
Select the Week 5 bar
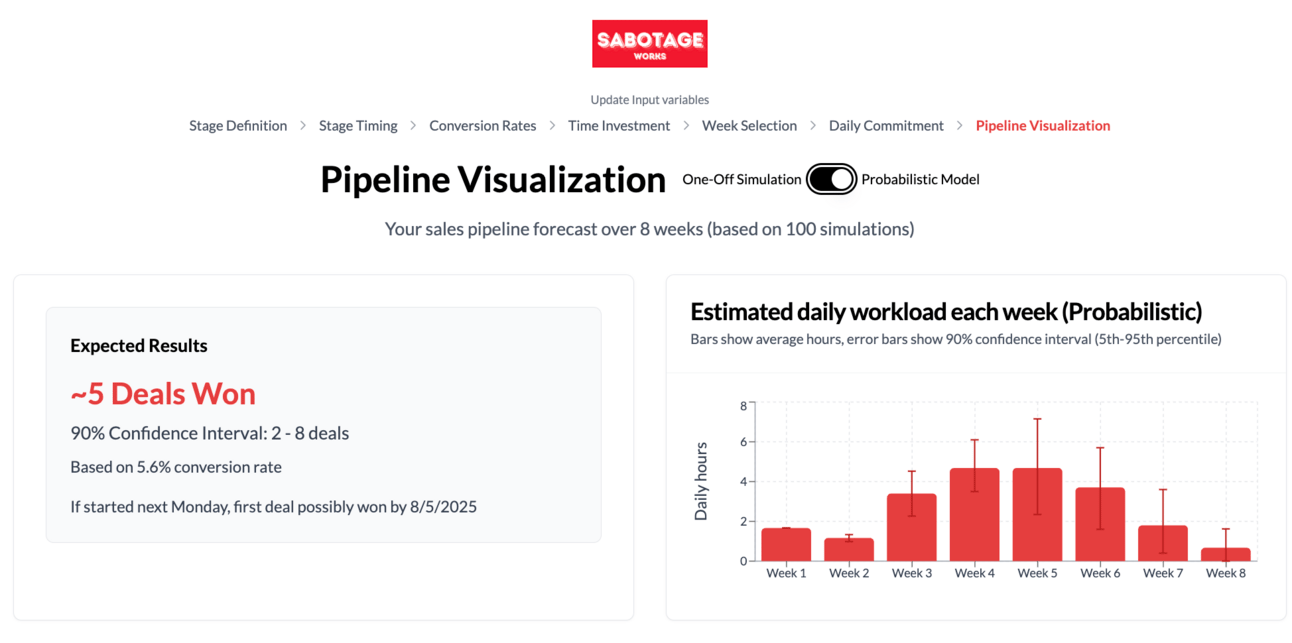[1037, 515]
